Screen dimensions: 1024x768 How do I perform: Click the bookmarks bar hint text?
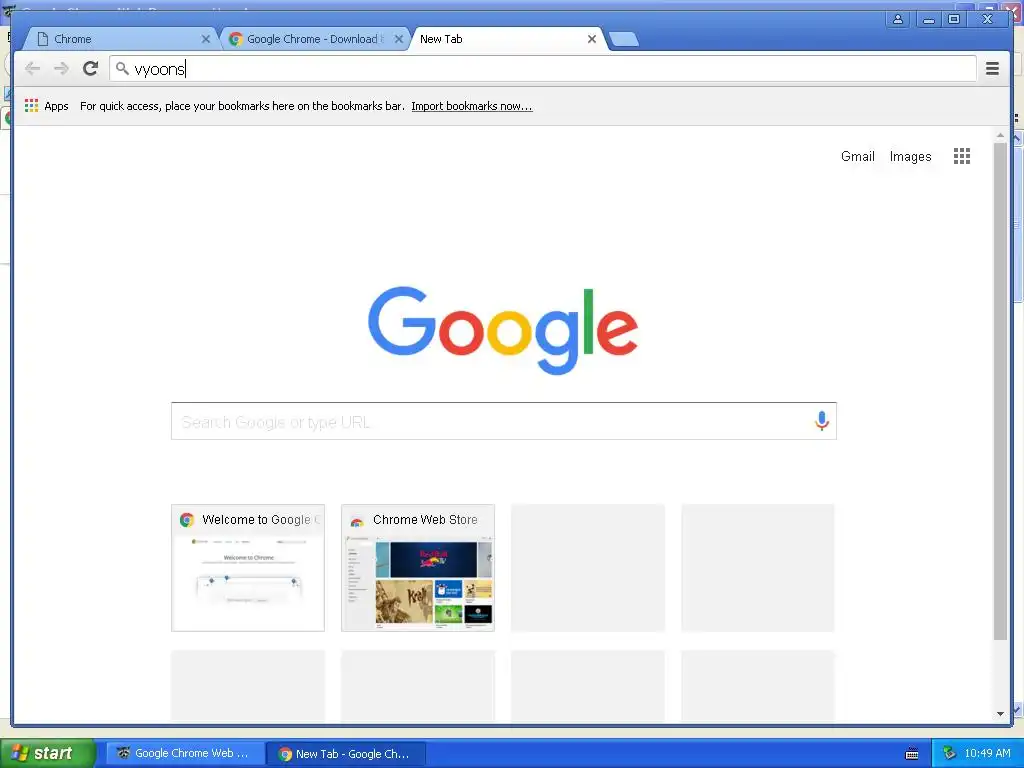(x=242, y=106)
